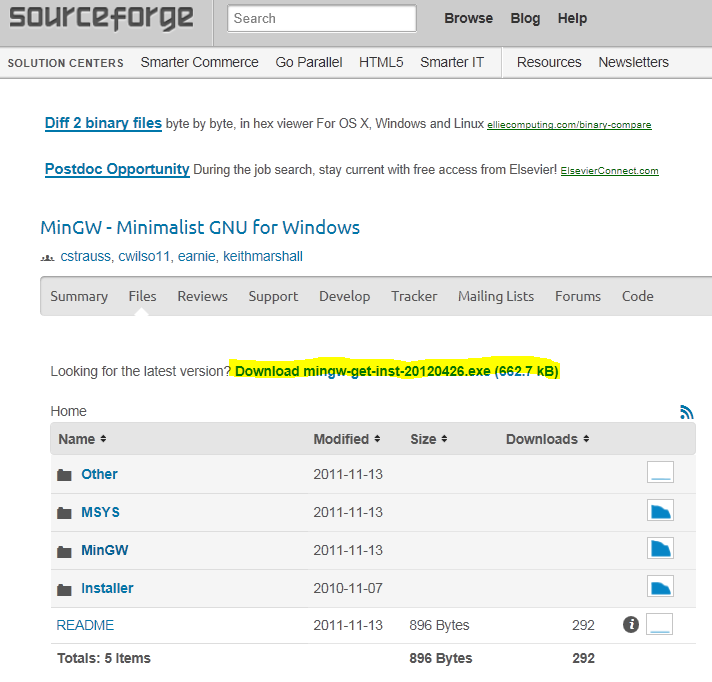Open the Code tab
This screenshot has height=682, width=712.
[638, 296]
